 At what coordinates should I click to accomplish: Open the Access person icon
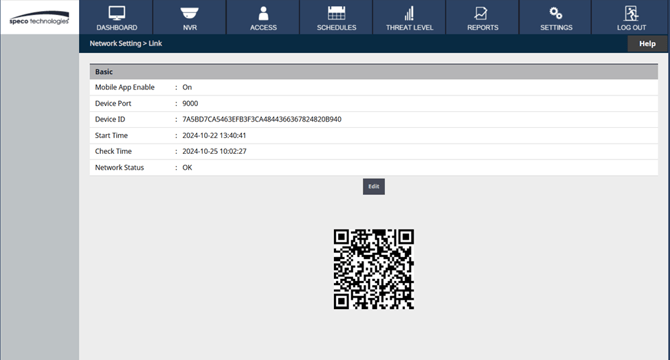click(263, 13)
